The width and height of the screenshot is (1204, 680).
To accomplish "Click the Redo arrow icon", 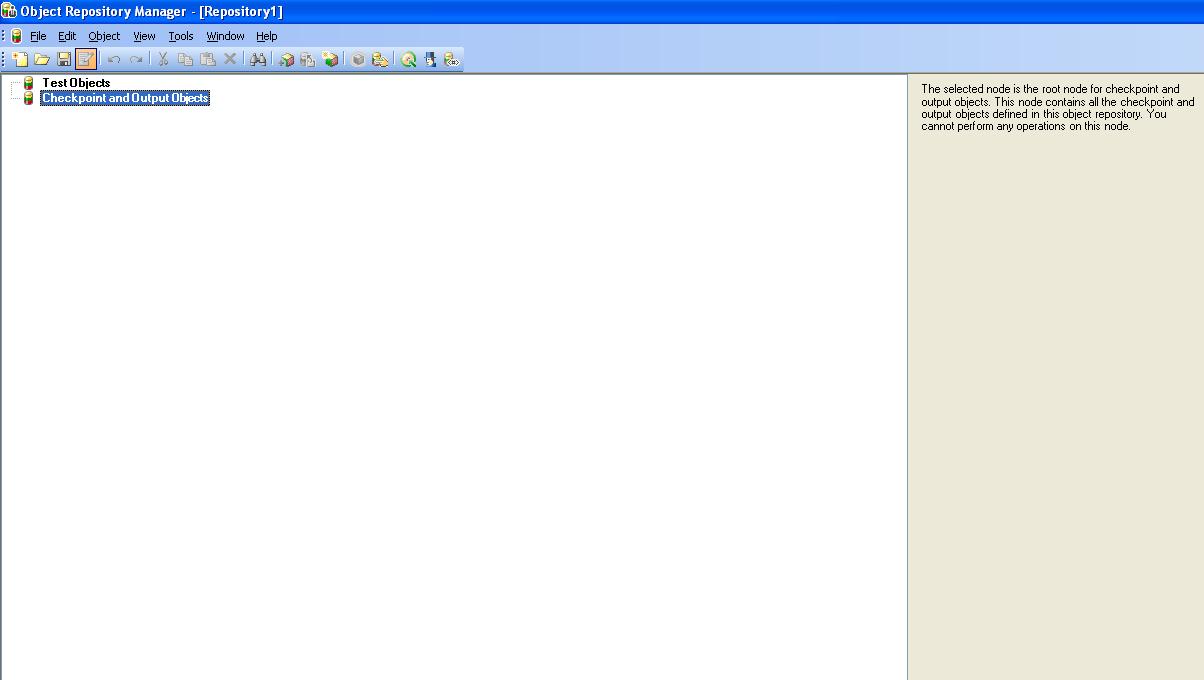I will [x=136, y=60].
